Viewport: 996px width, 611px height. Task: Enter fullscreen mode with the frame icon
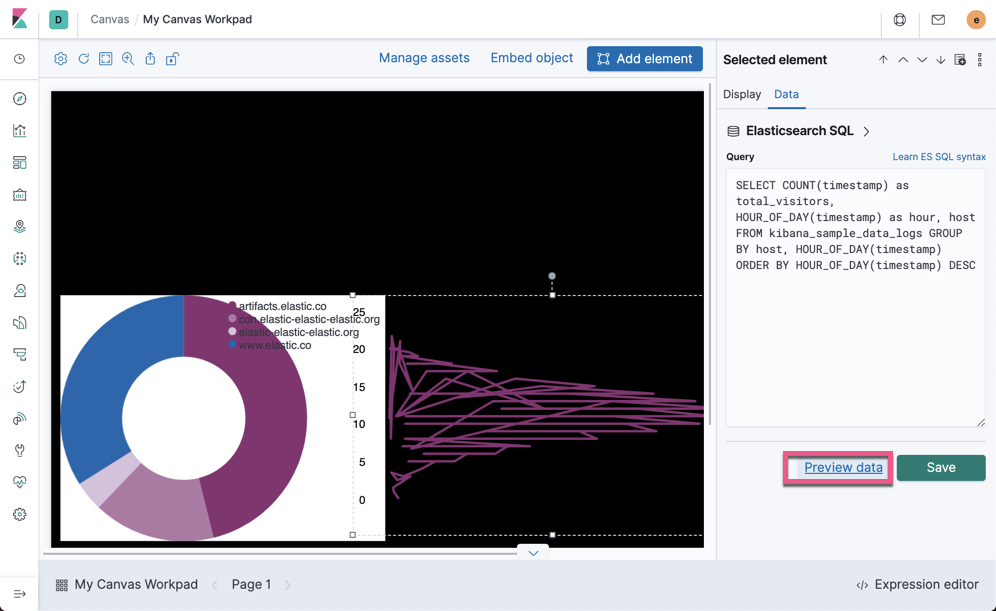tap(106, 59)
